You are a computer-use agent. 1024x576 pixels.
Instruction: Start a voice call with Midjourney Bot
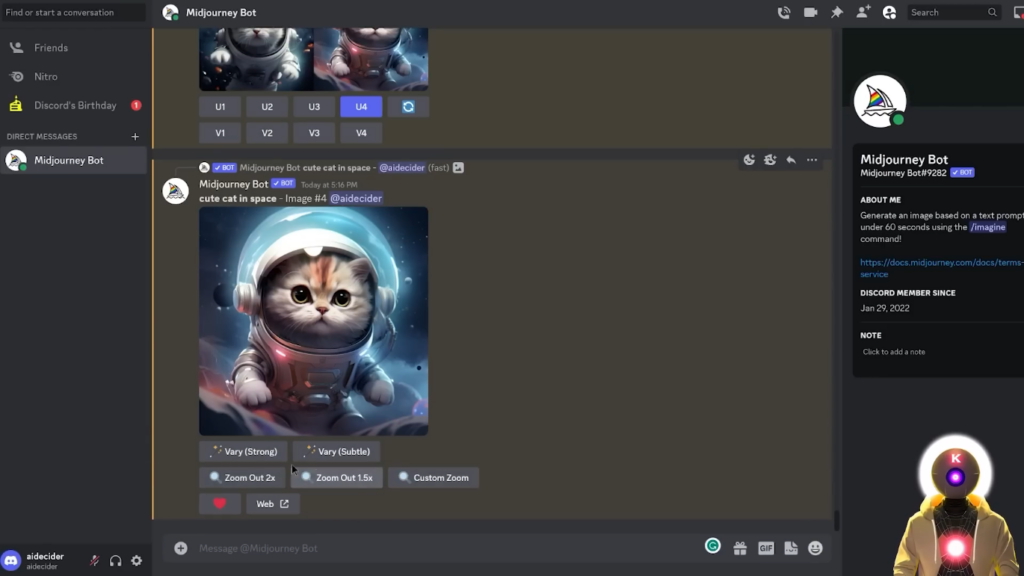(784, 12)
